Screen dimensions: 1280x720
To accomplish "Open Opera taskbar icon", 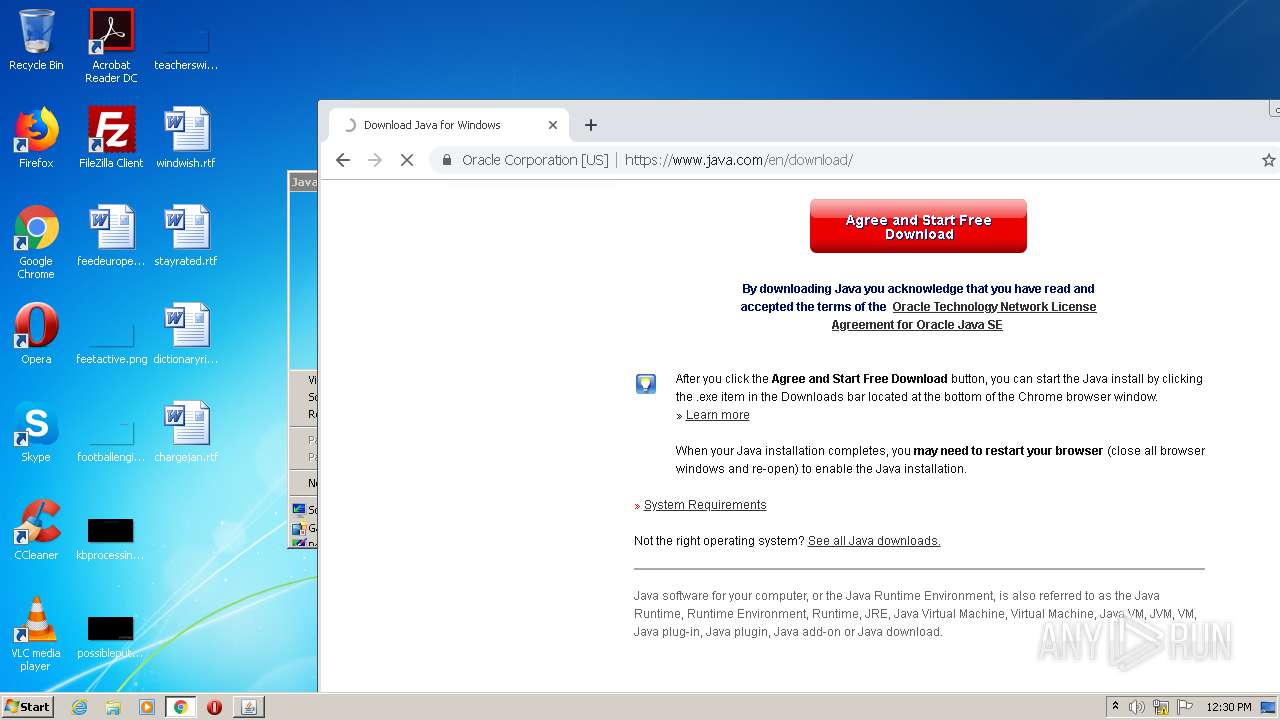I will coord(214,707).
